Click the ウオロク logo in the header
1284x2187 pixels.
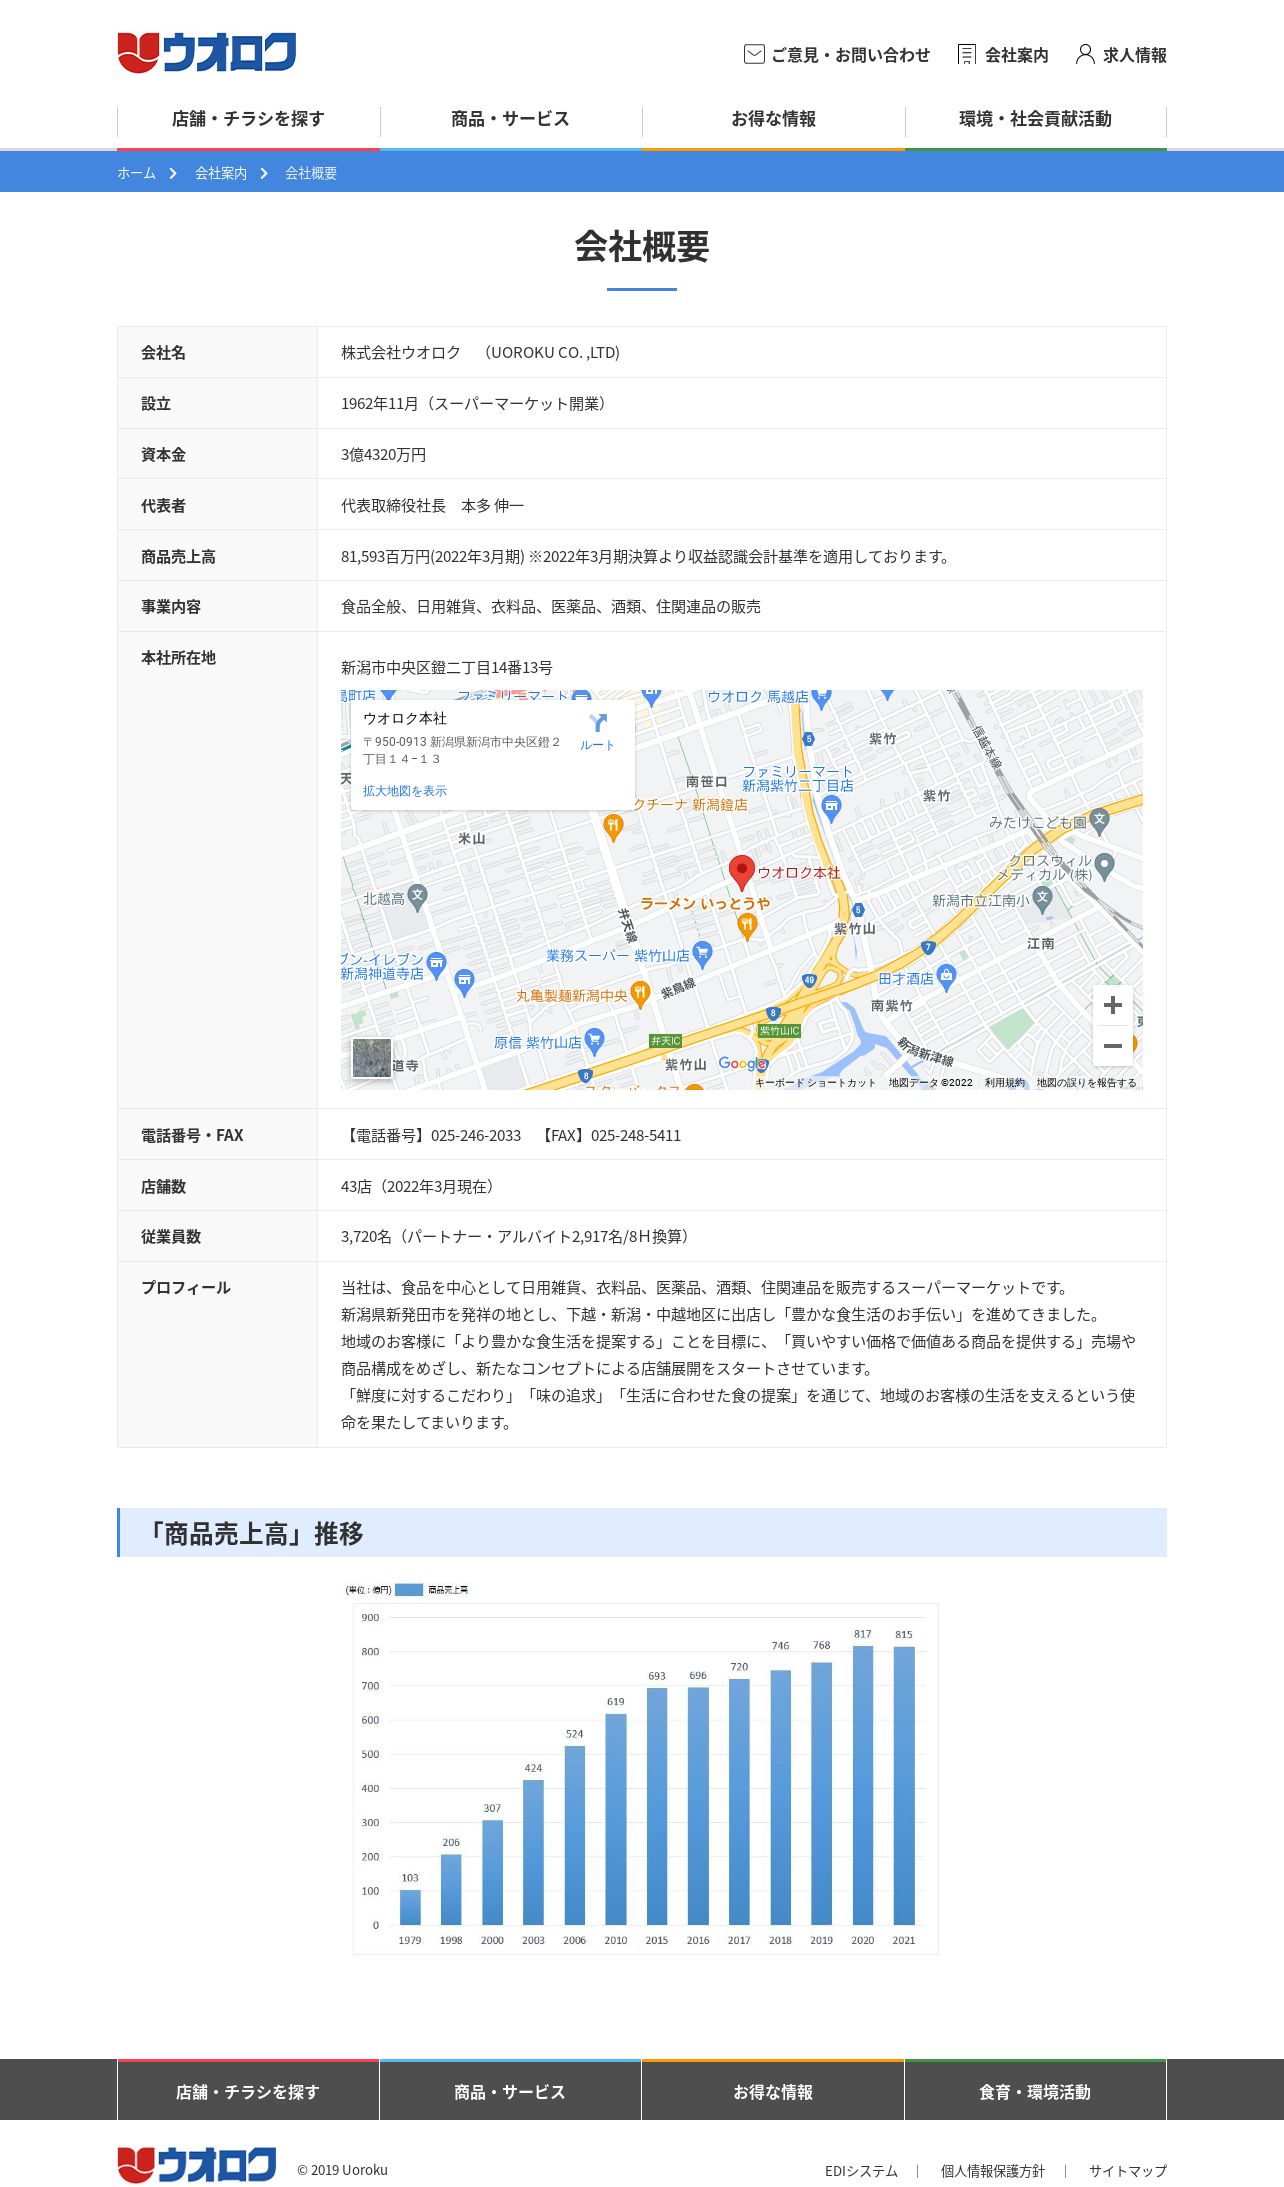(207, 53)
